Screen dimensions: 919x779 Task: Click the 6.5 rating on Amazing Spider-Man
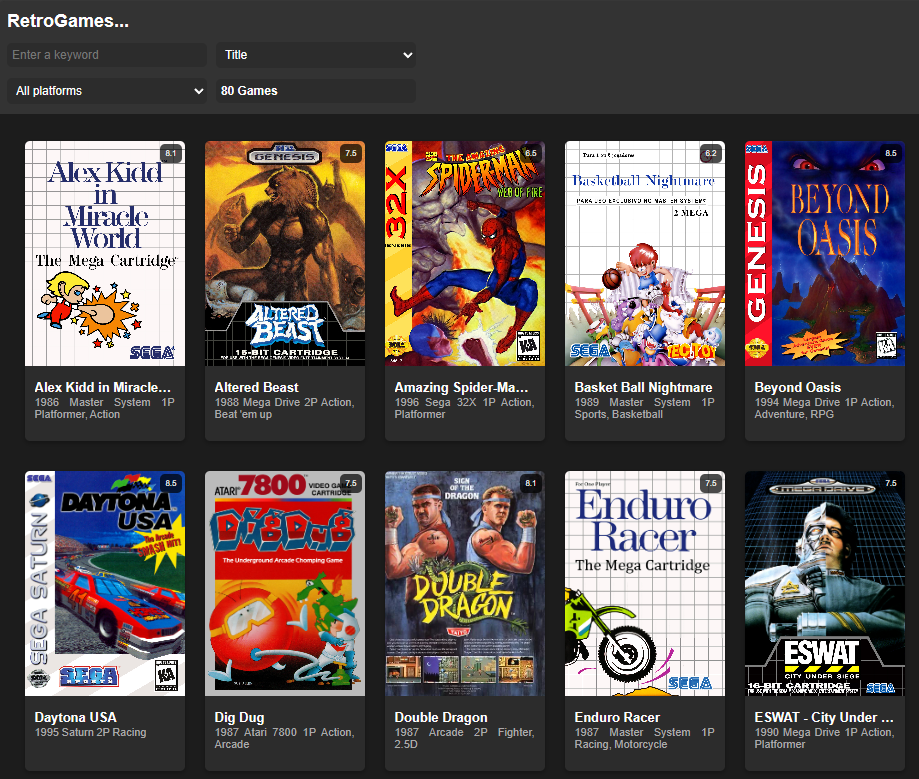530,153
